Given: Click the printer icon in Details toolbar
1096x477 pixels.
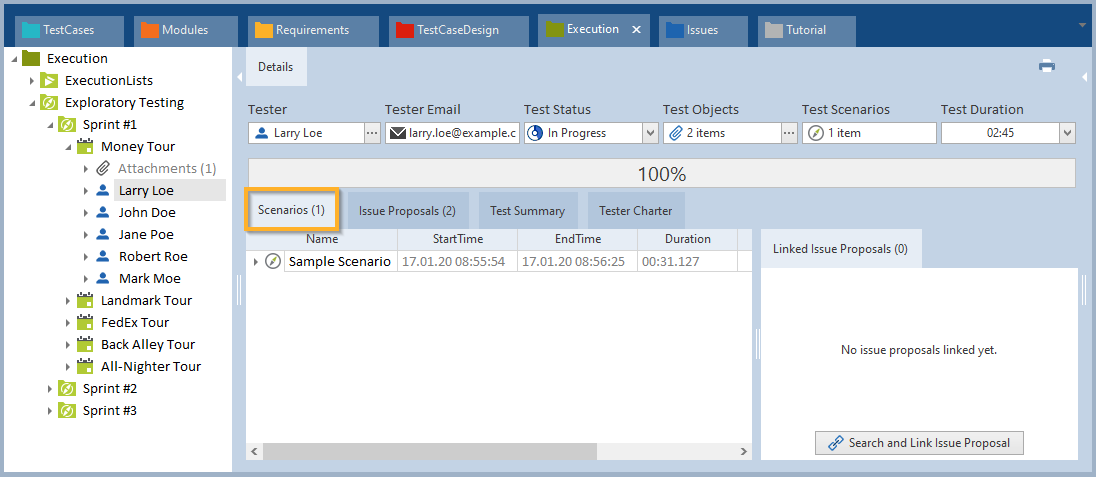Looking at the screenshot, I should pyautogui.click(x=1046, y=67).
